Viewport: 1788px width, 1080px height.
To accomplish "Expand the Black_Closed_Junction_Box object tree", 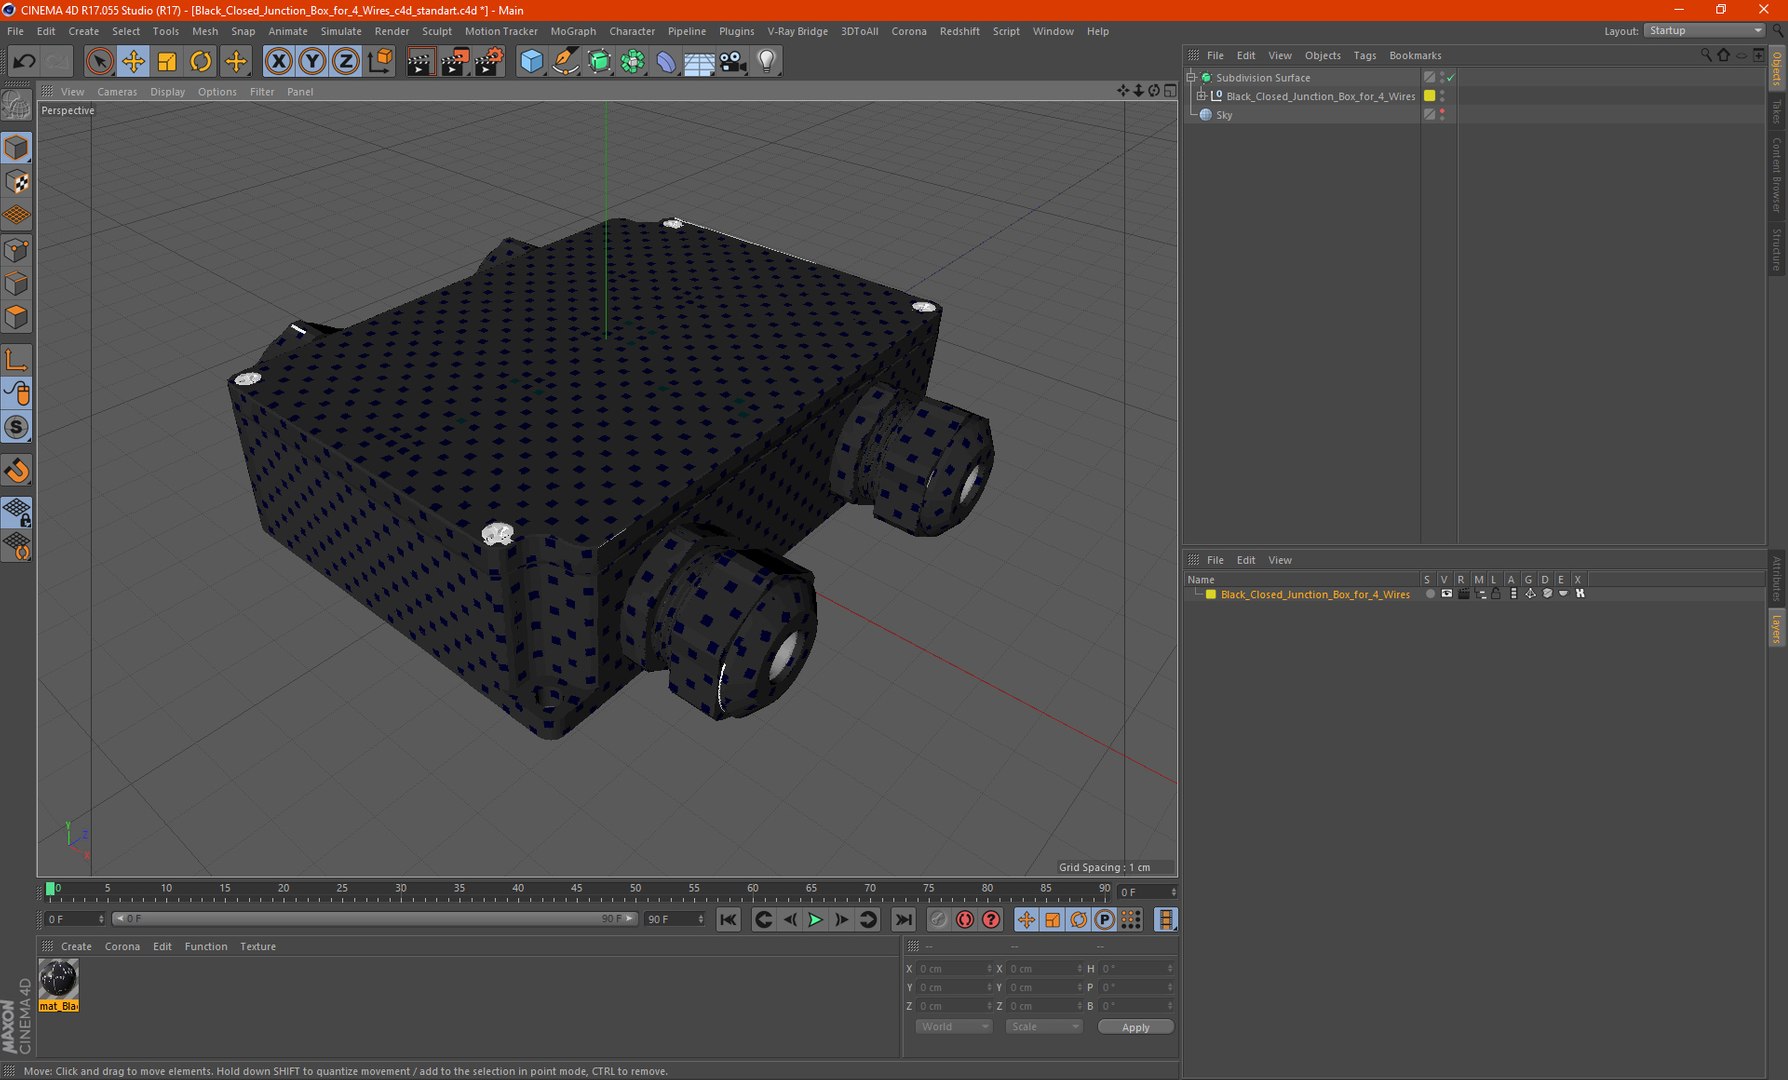I will [x=1202, y=96].
